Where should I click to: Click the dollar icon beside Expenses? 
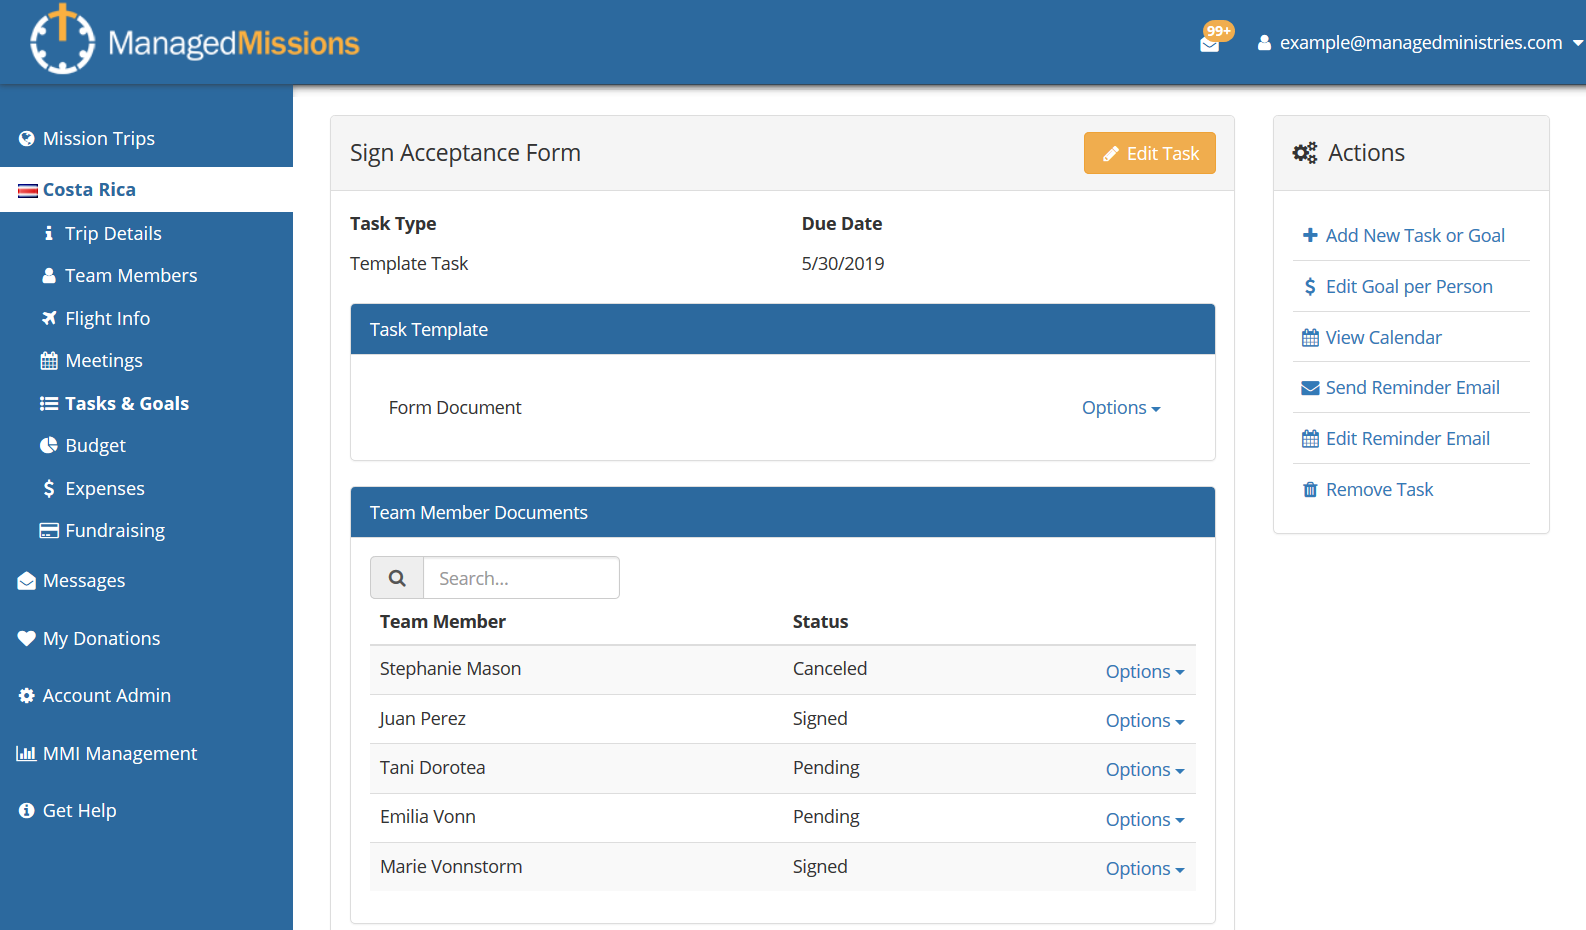(48, 488)
